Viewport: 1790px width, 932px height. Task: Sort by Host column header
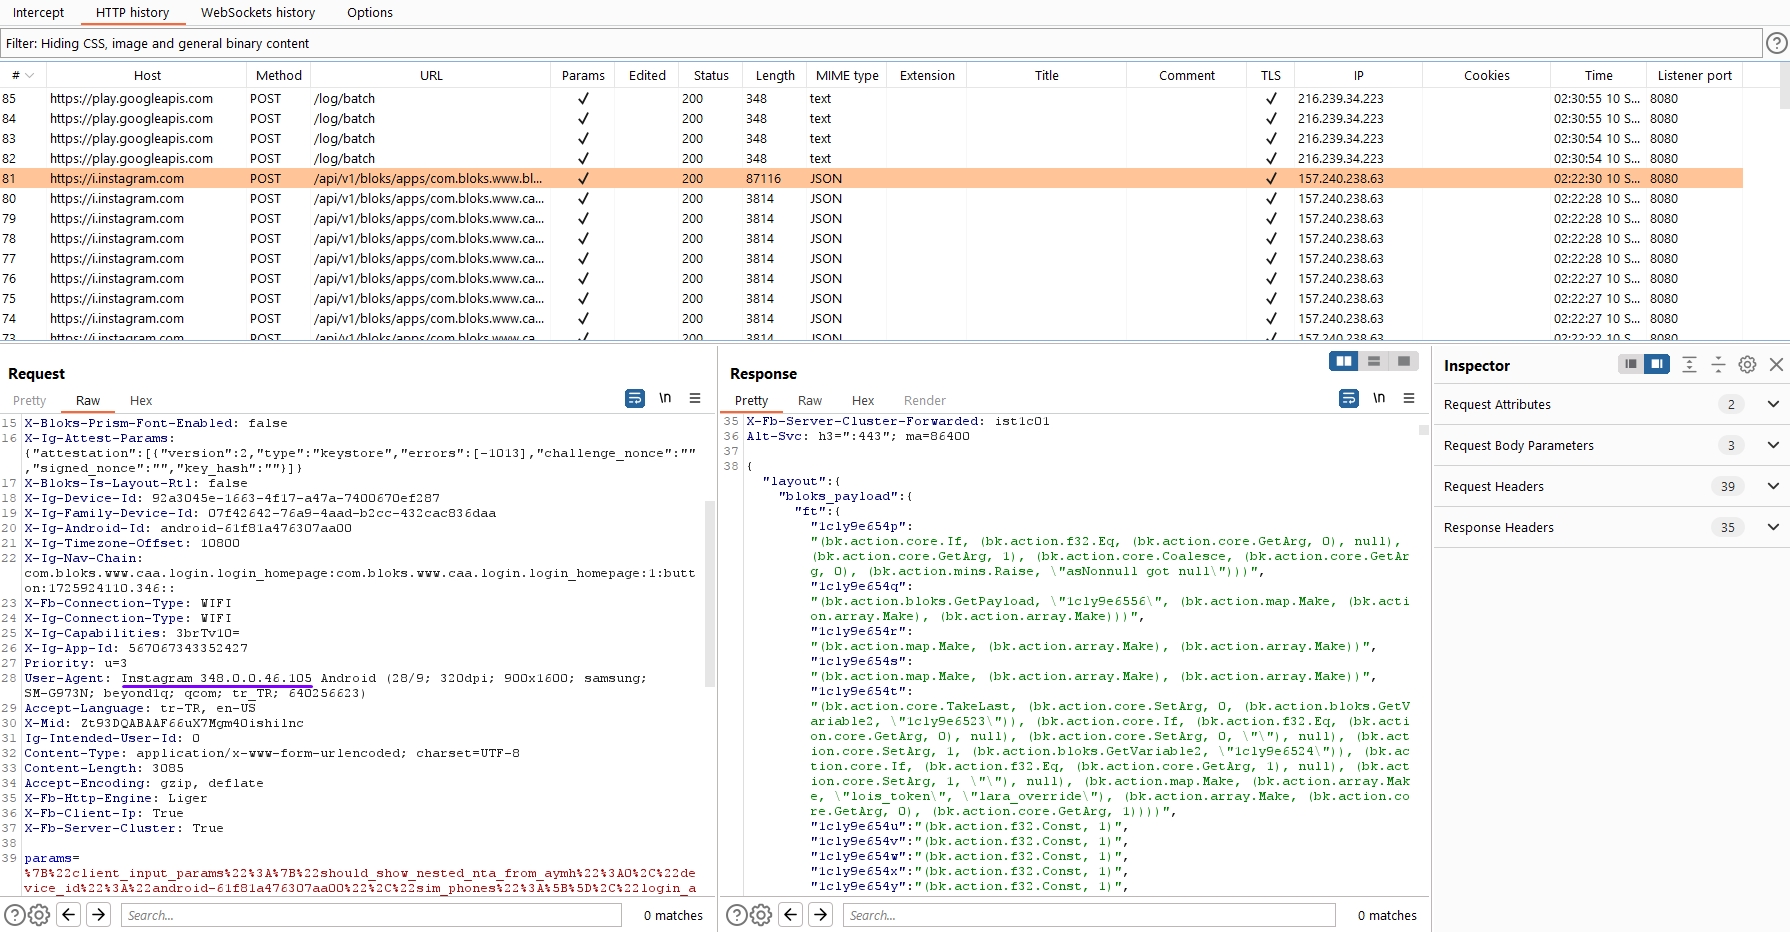[x=147, y=75]
